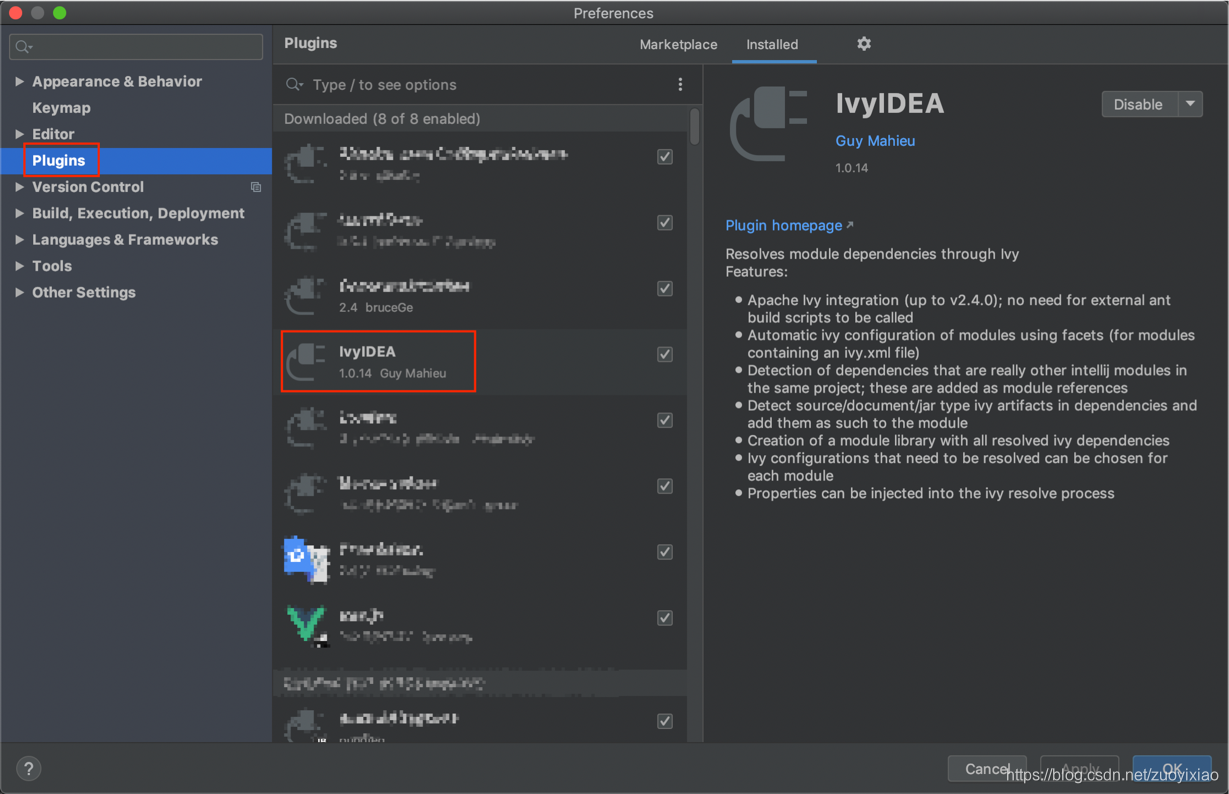Expand the Languages & Frameworks arrow
The image size is (1229, 794).
[x=19, y=240]
